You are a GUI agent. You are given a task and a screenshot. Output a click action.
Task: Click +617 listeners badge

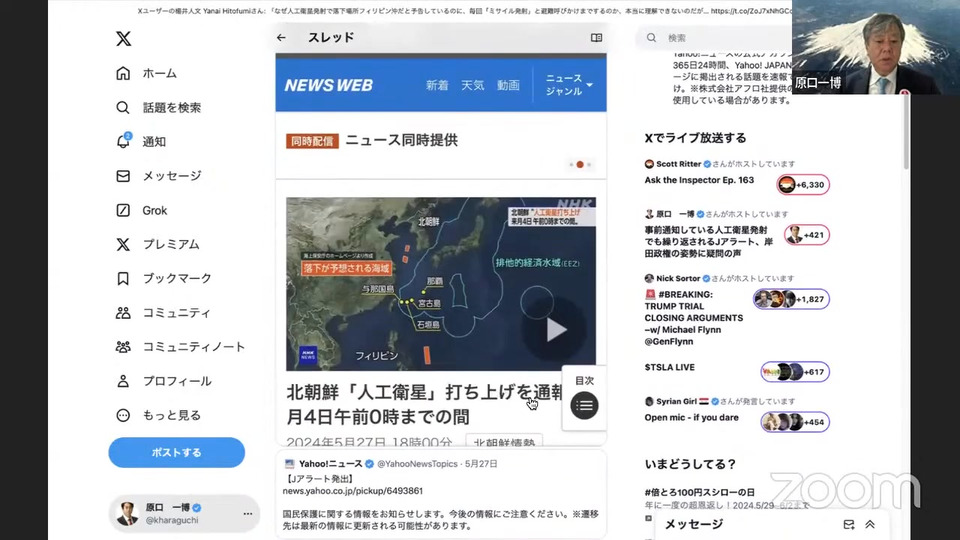point(795,372)
